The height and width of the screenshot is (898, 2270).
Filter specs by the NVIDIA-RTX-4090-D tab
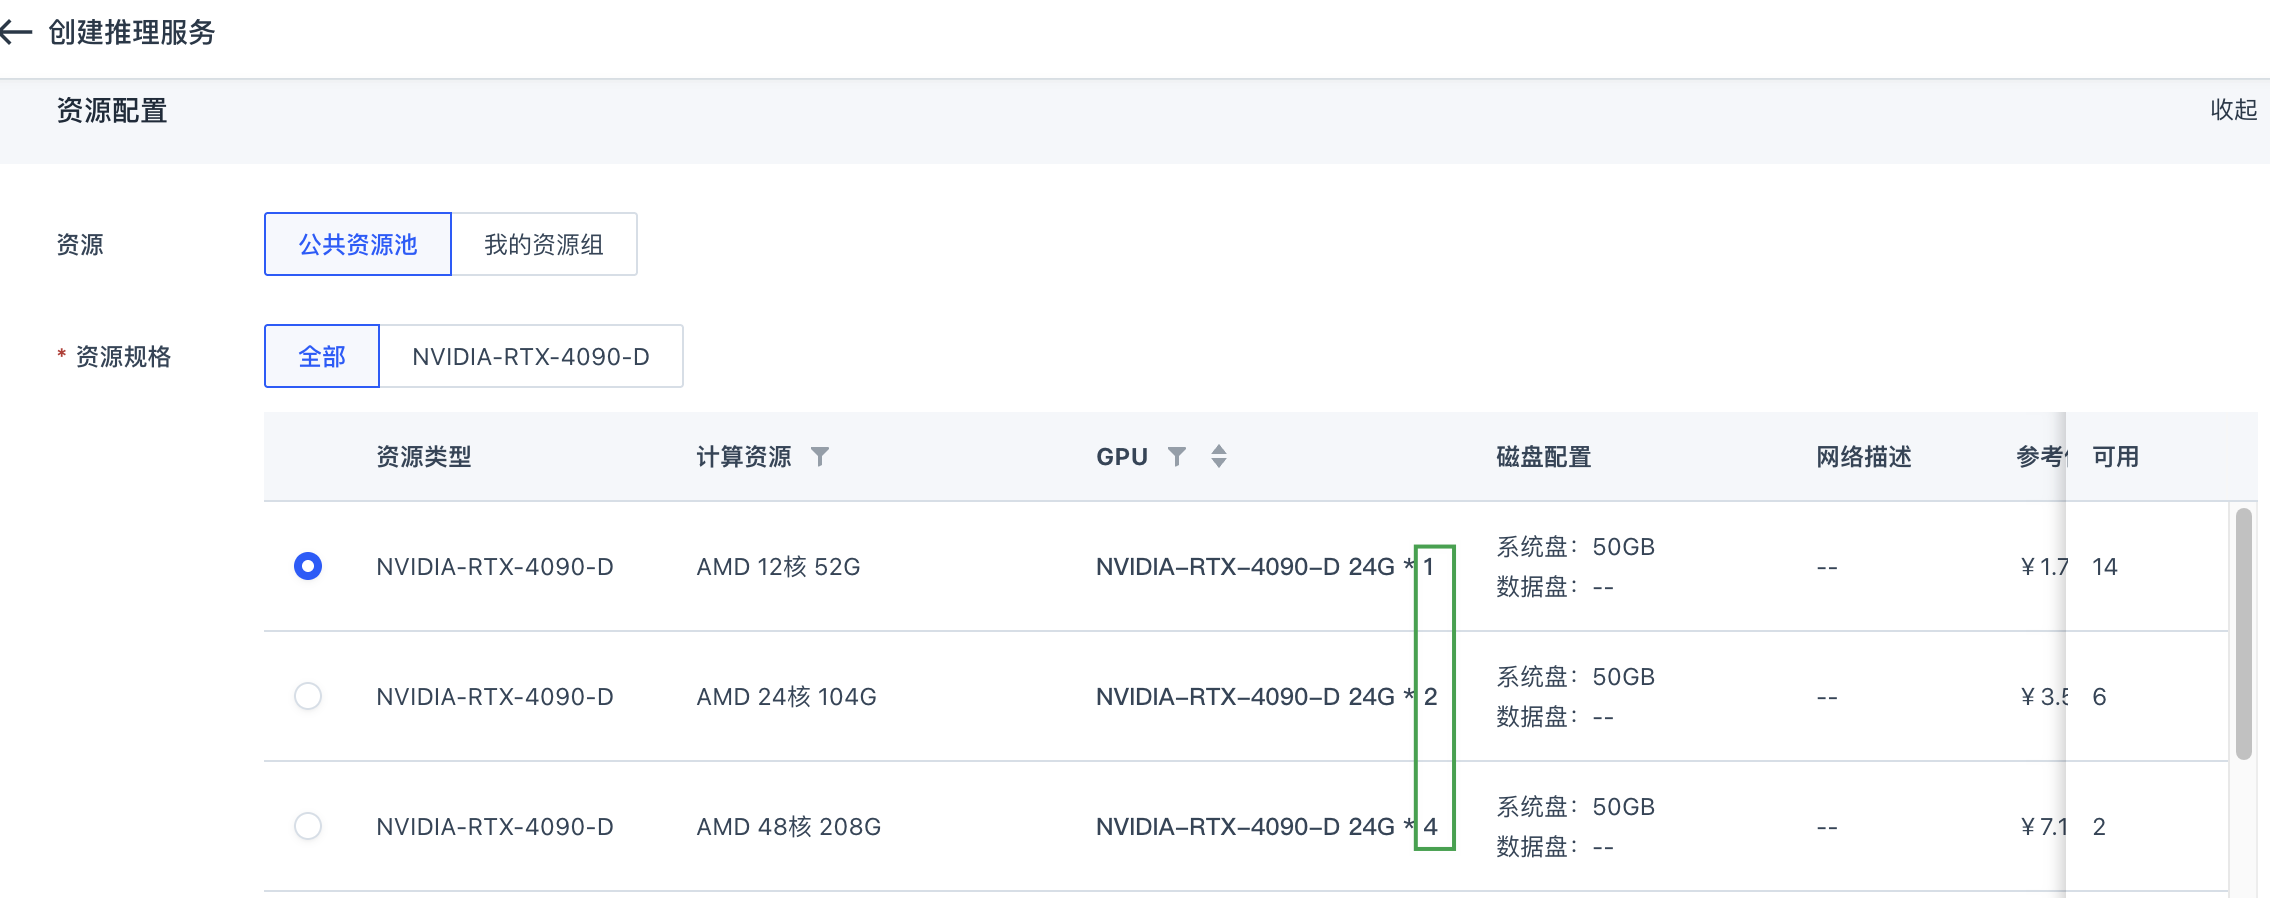tap(531, 356)
